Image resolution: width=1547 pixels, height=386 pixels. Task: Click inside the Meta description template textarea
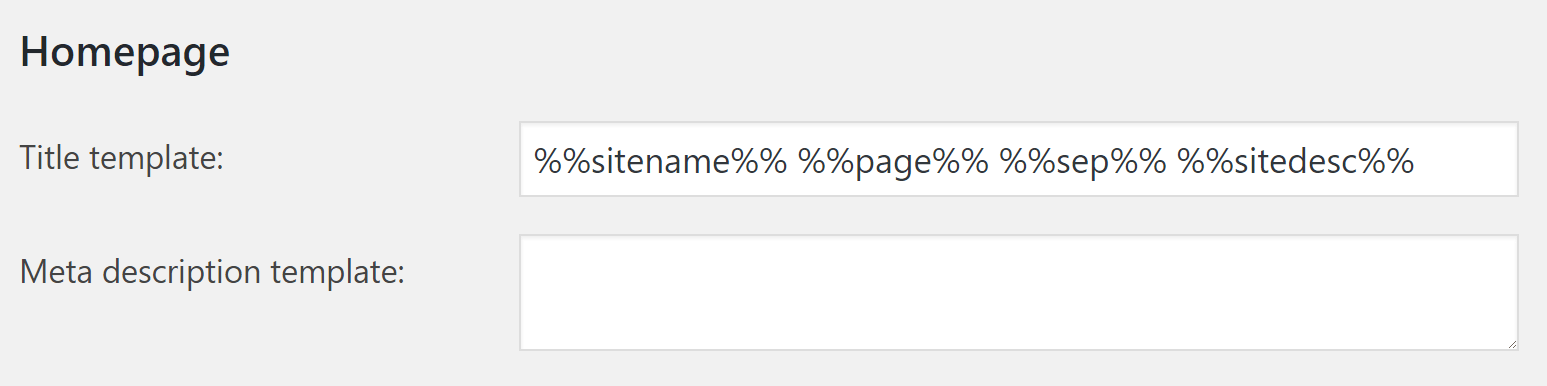coord(1018,292)
